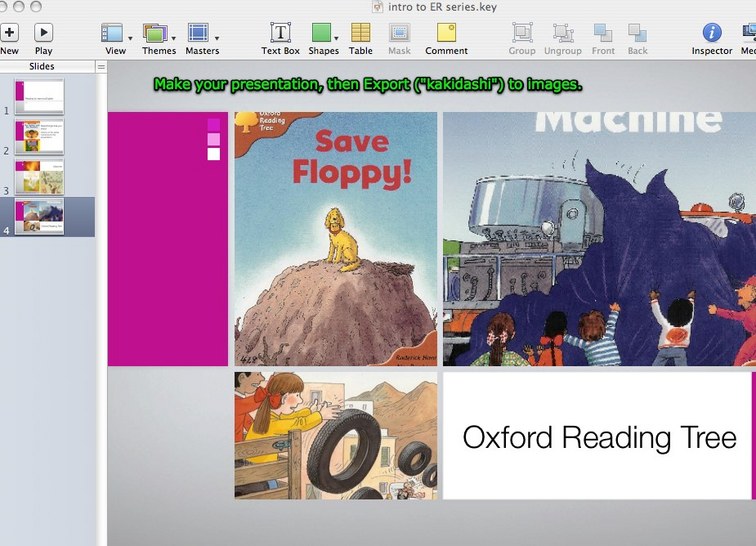Click the New slide plus button
The width and height of the screenshot is (756, 546).
pyautogui.click(x=9, y=33)
